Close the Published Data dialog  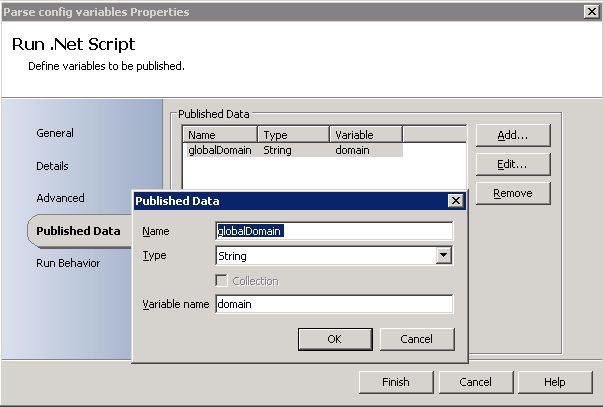coord(456,201)
